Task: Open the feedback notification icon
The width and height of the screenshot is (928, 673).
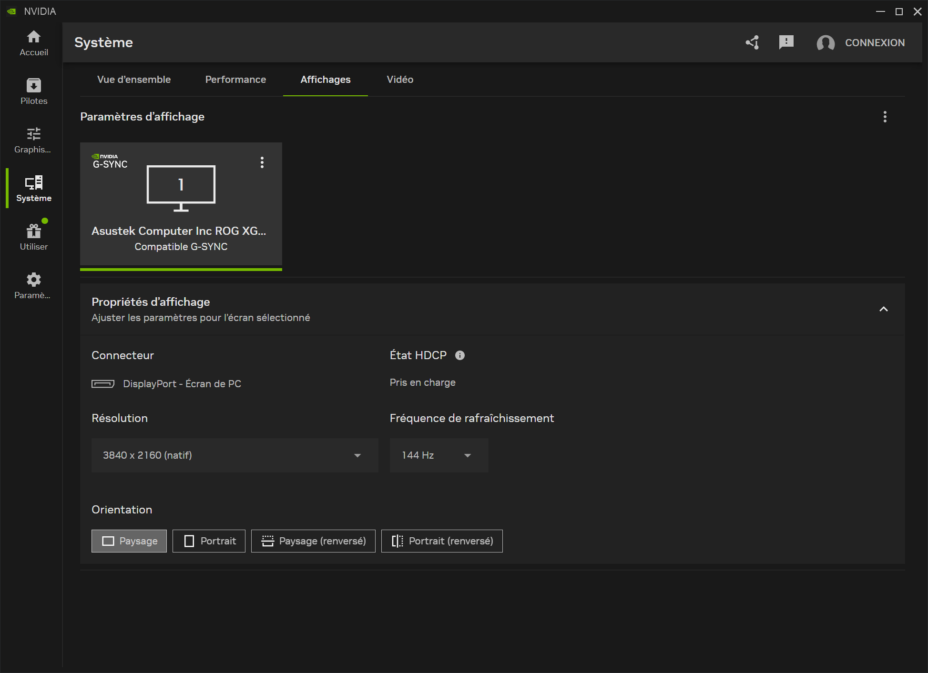Action: point(786,43)
